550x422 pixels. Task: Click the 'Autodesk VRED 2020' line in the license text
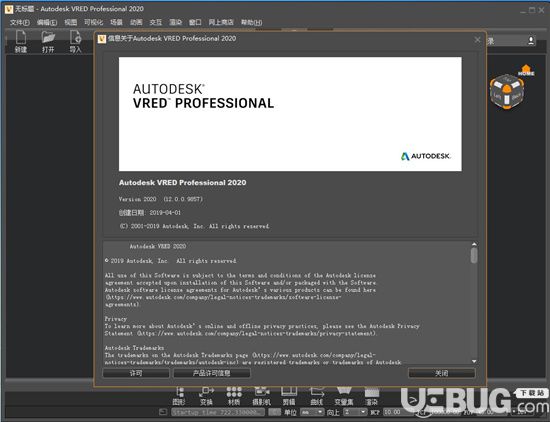click(x=158, y=246)
